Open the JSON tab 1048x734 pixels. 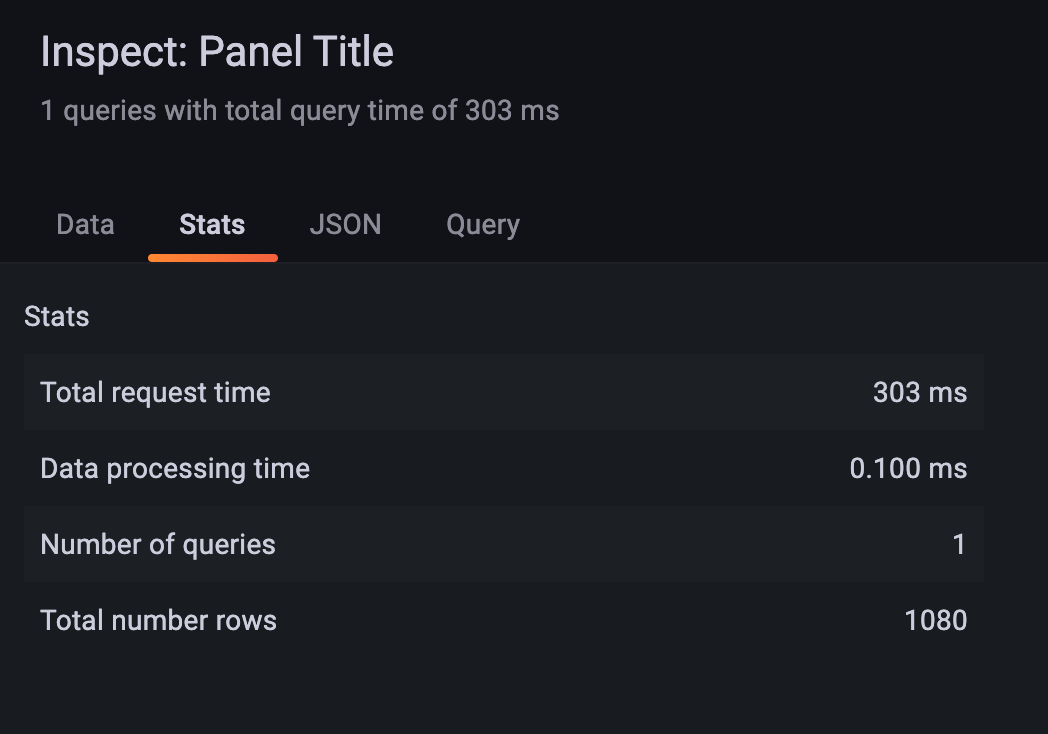(345, 224)
